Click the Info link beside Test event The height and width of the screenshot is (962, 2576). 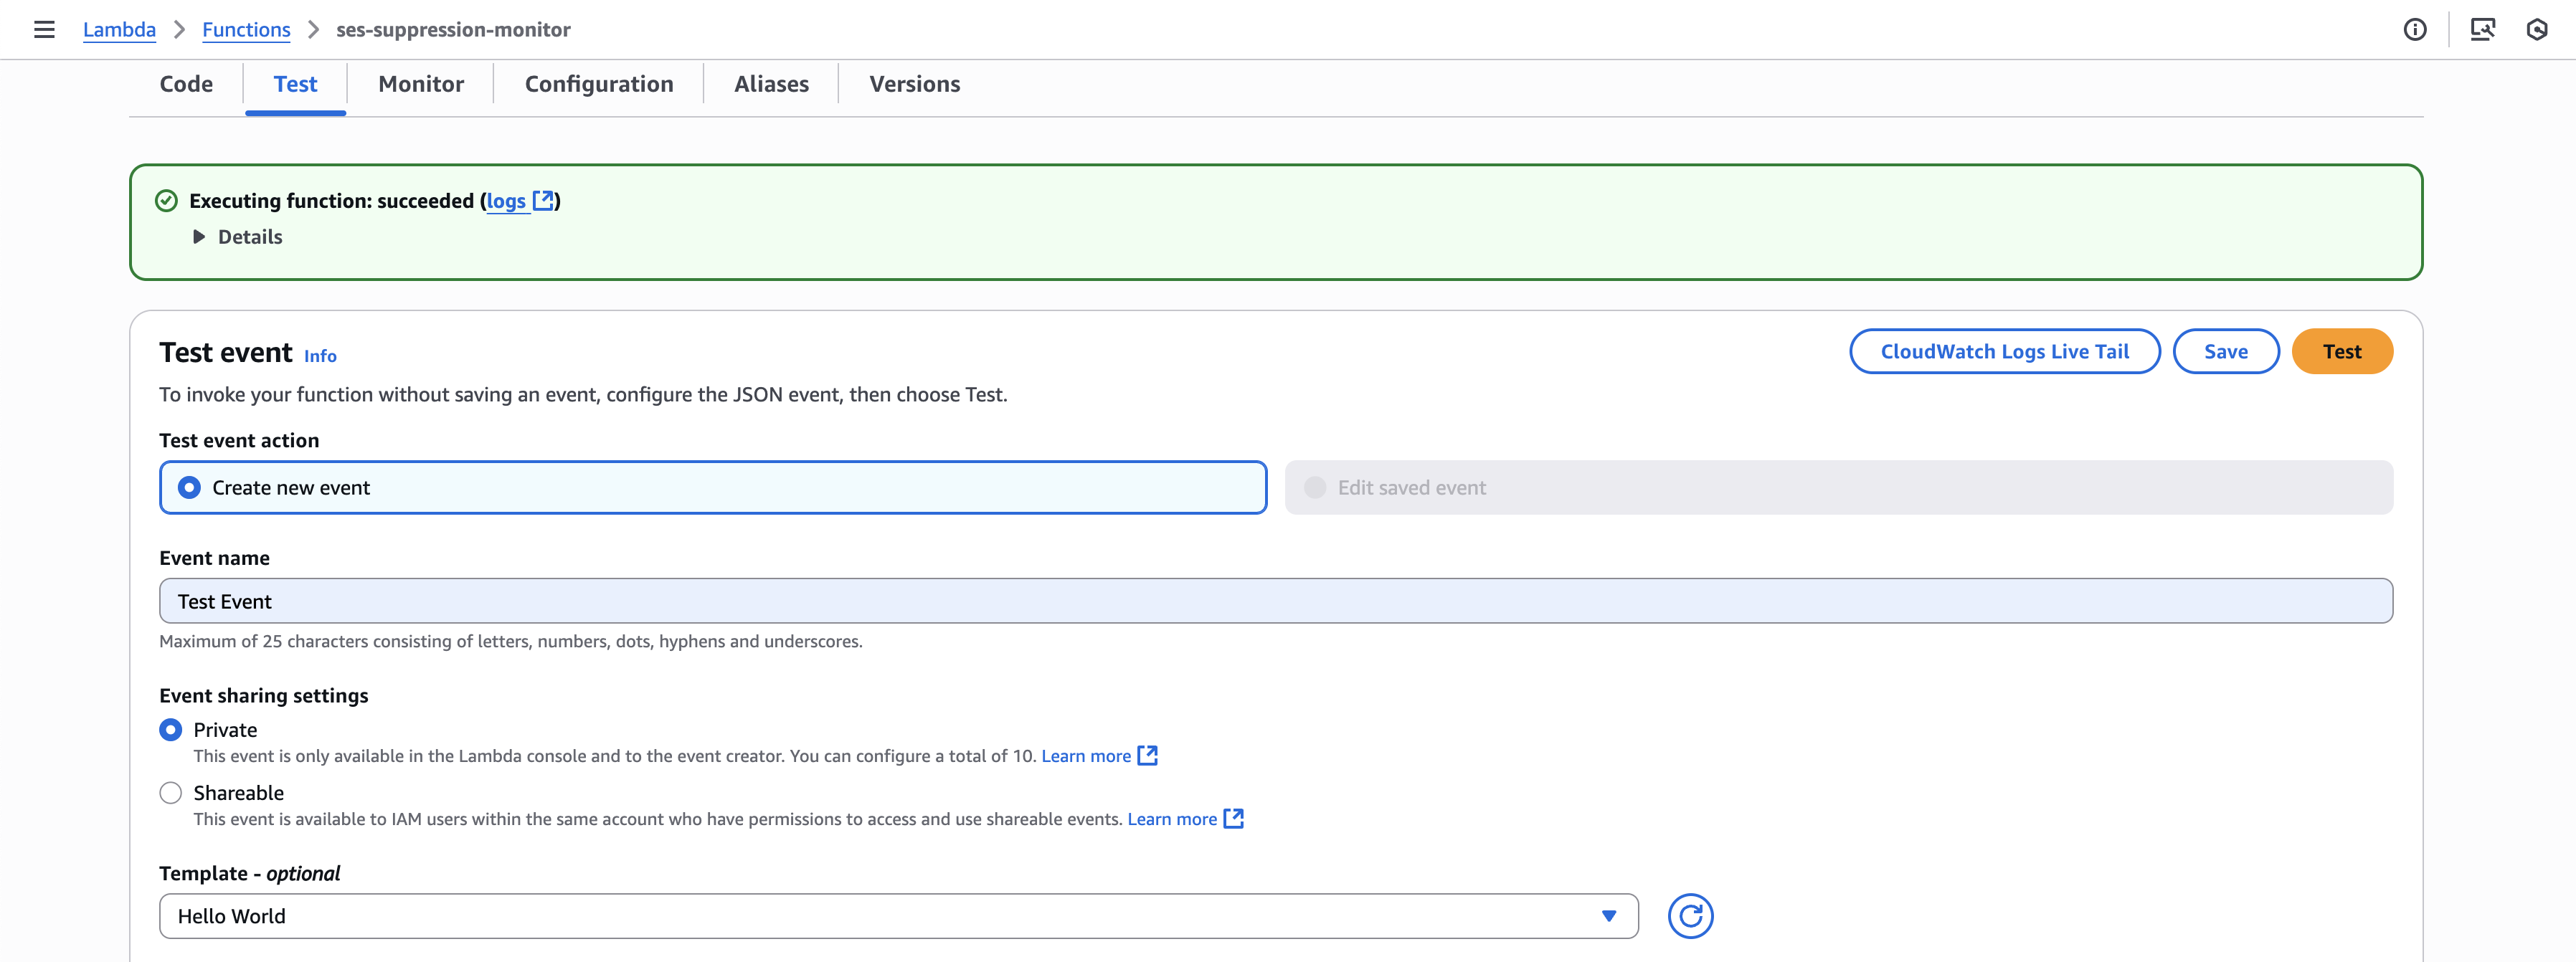pyautogui.click(x=320, y=356)
